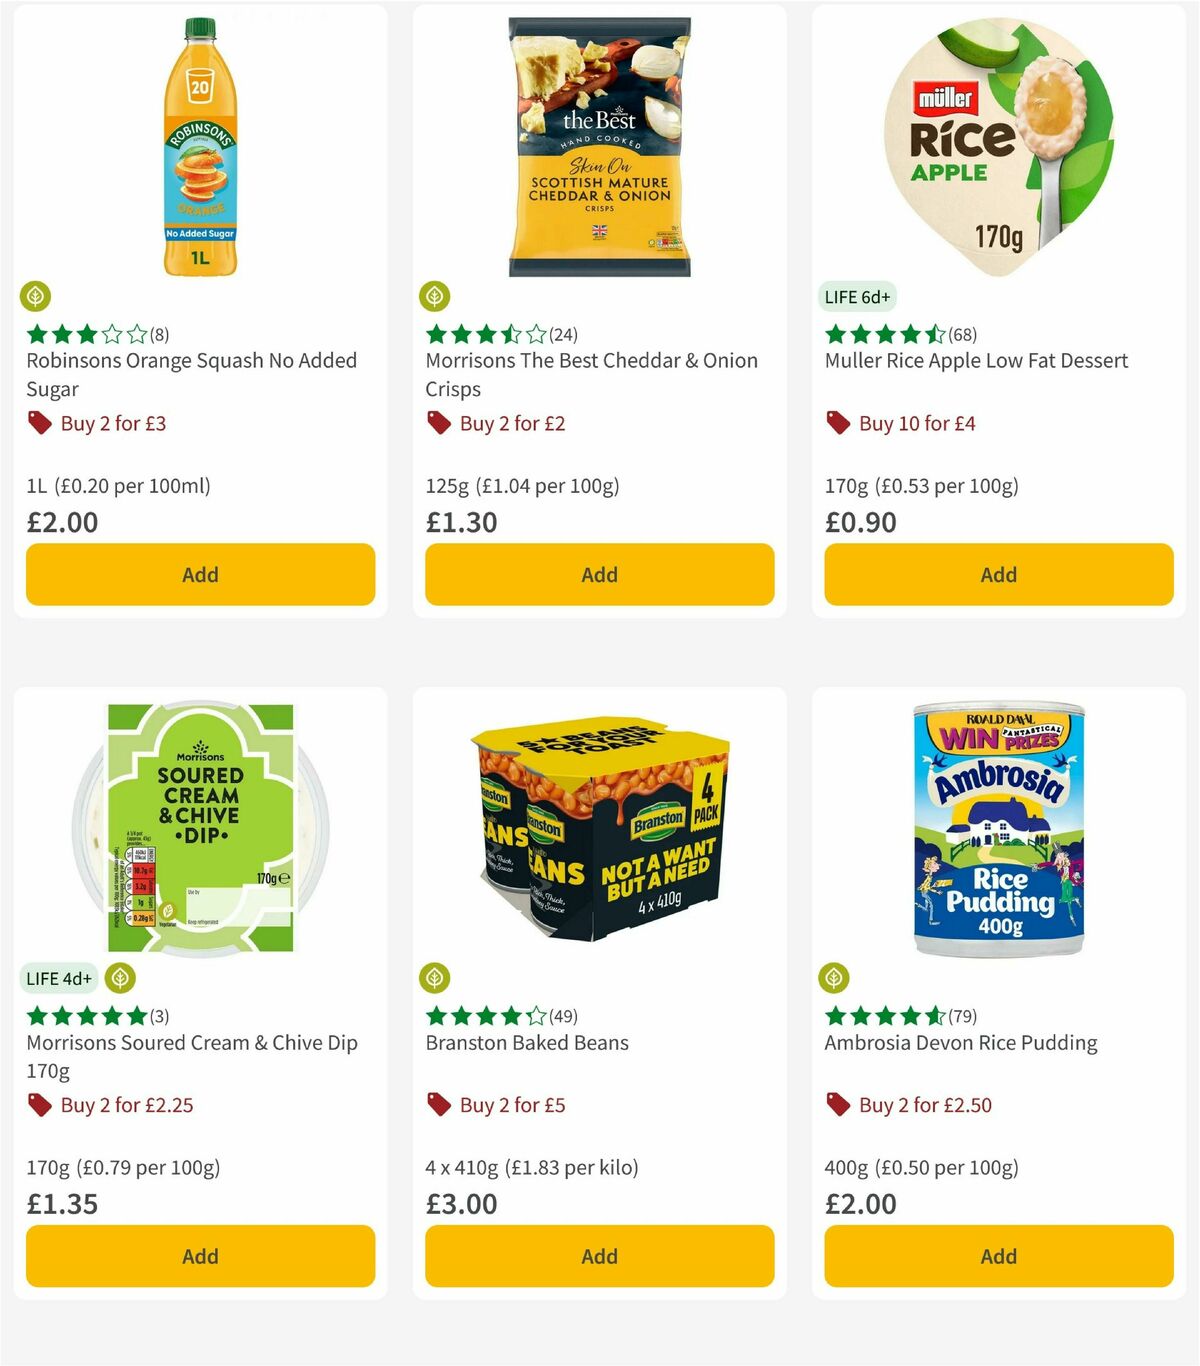
Task: Click the red offer tag icon on Buy 10 for £4
Action: coord(838,423)
